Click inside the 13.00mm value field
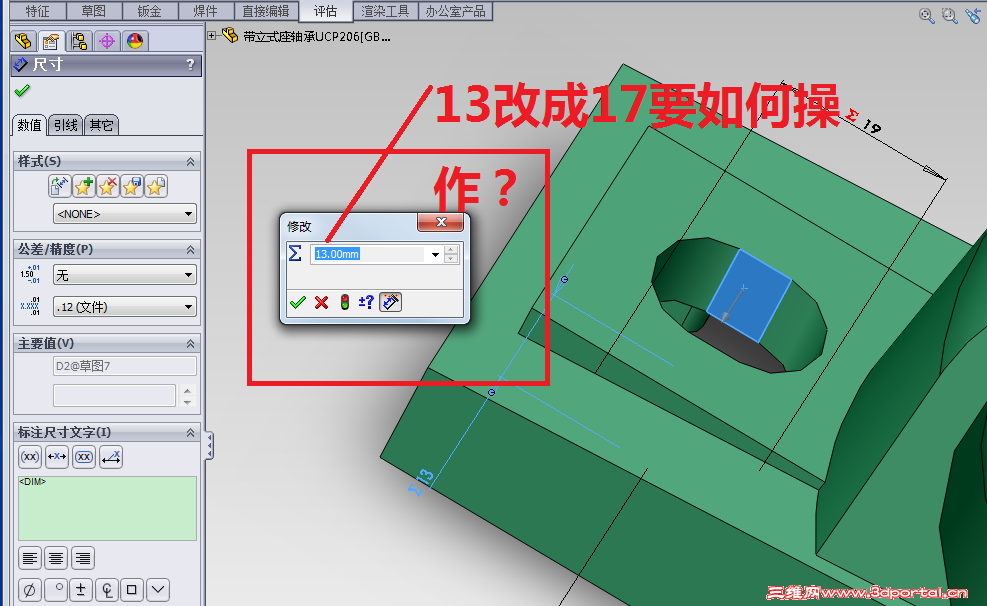The image size is (987, 606). tap(365, 254)
